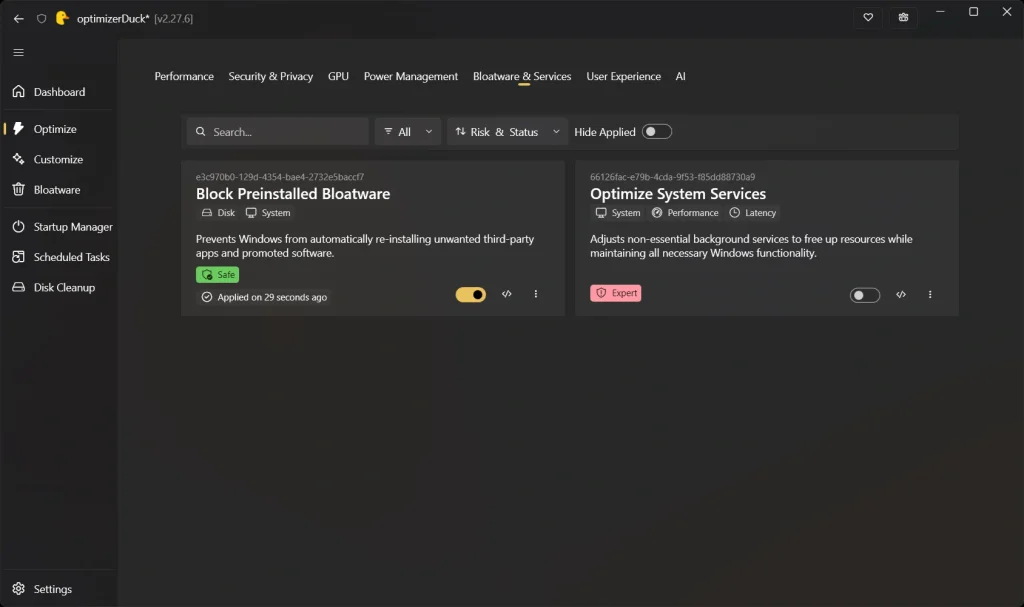Click ID 66126fac-e79b-4cda-9f53-f85dd88730a9
The width and height of the screenshot is (1024, 607).
tap(673, 177)
